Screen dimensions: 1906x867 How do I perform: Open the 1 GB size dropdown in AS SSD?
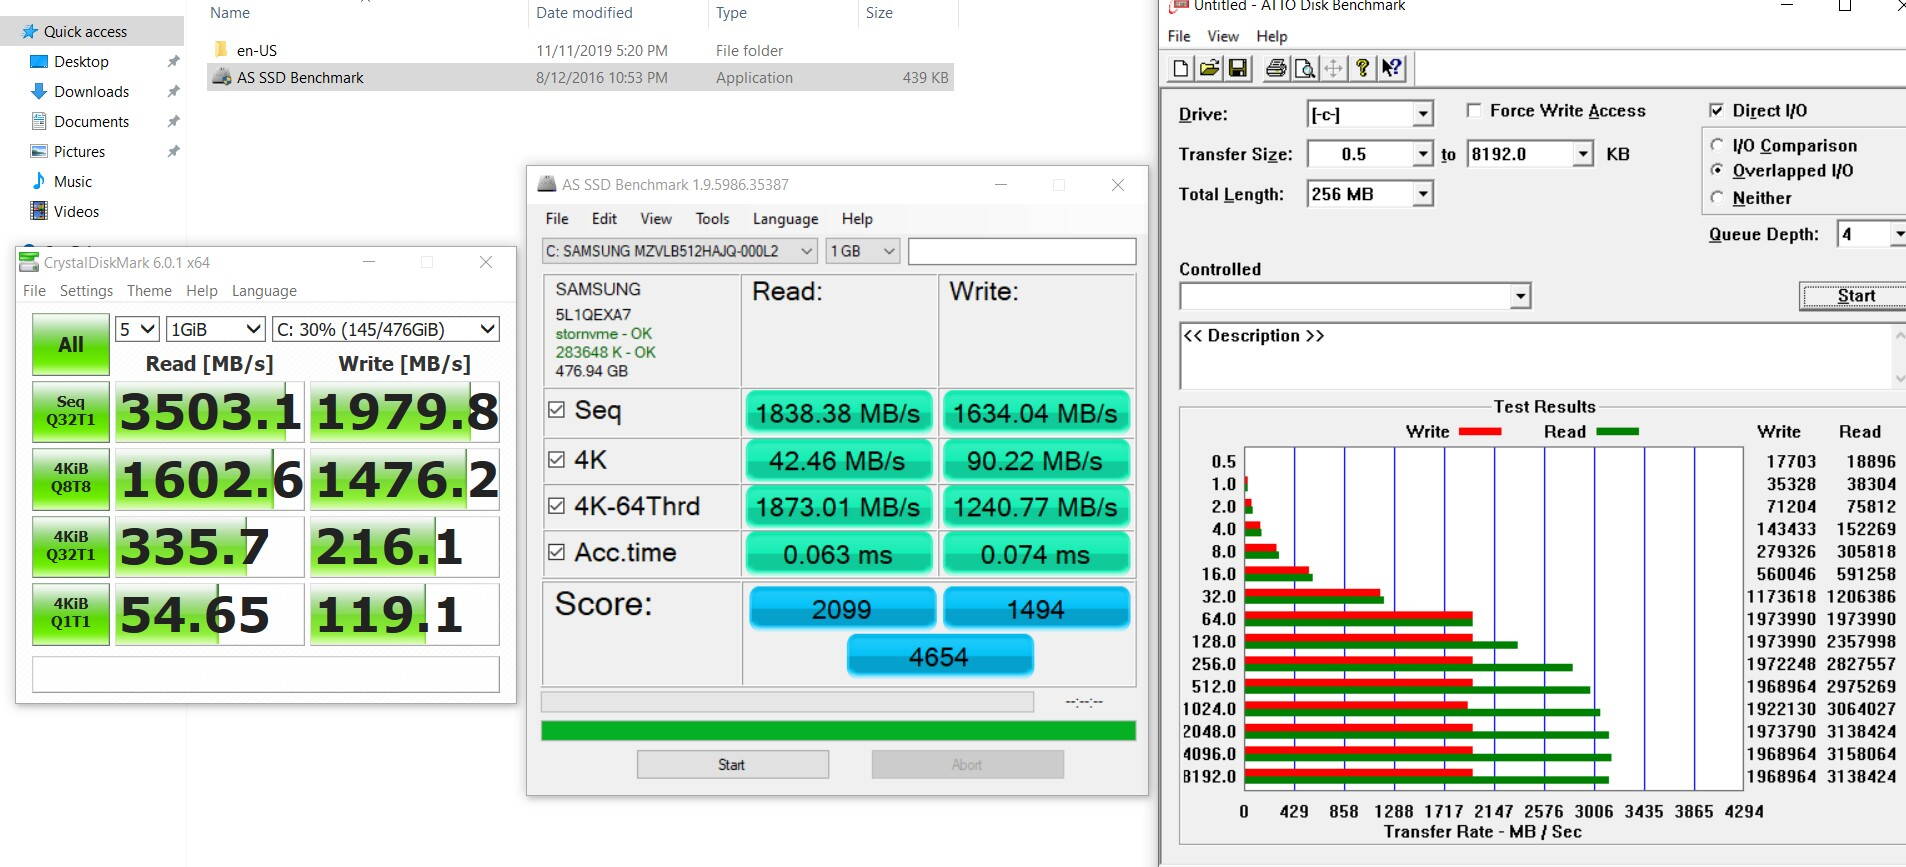pos(863,251)
